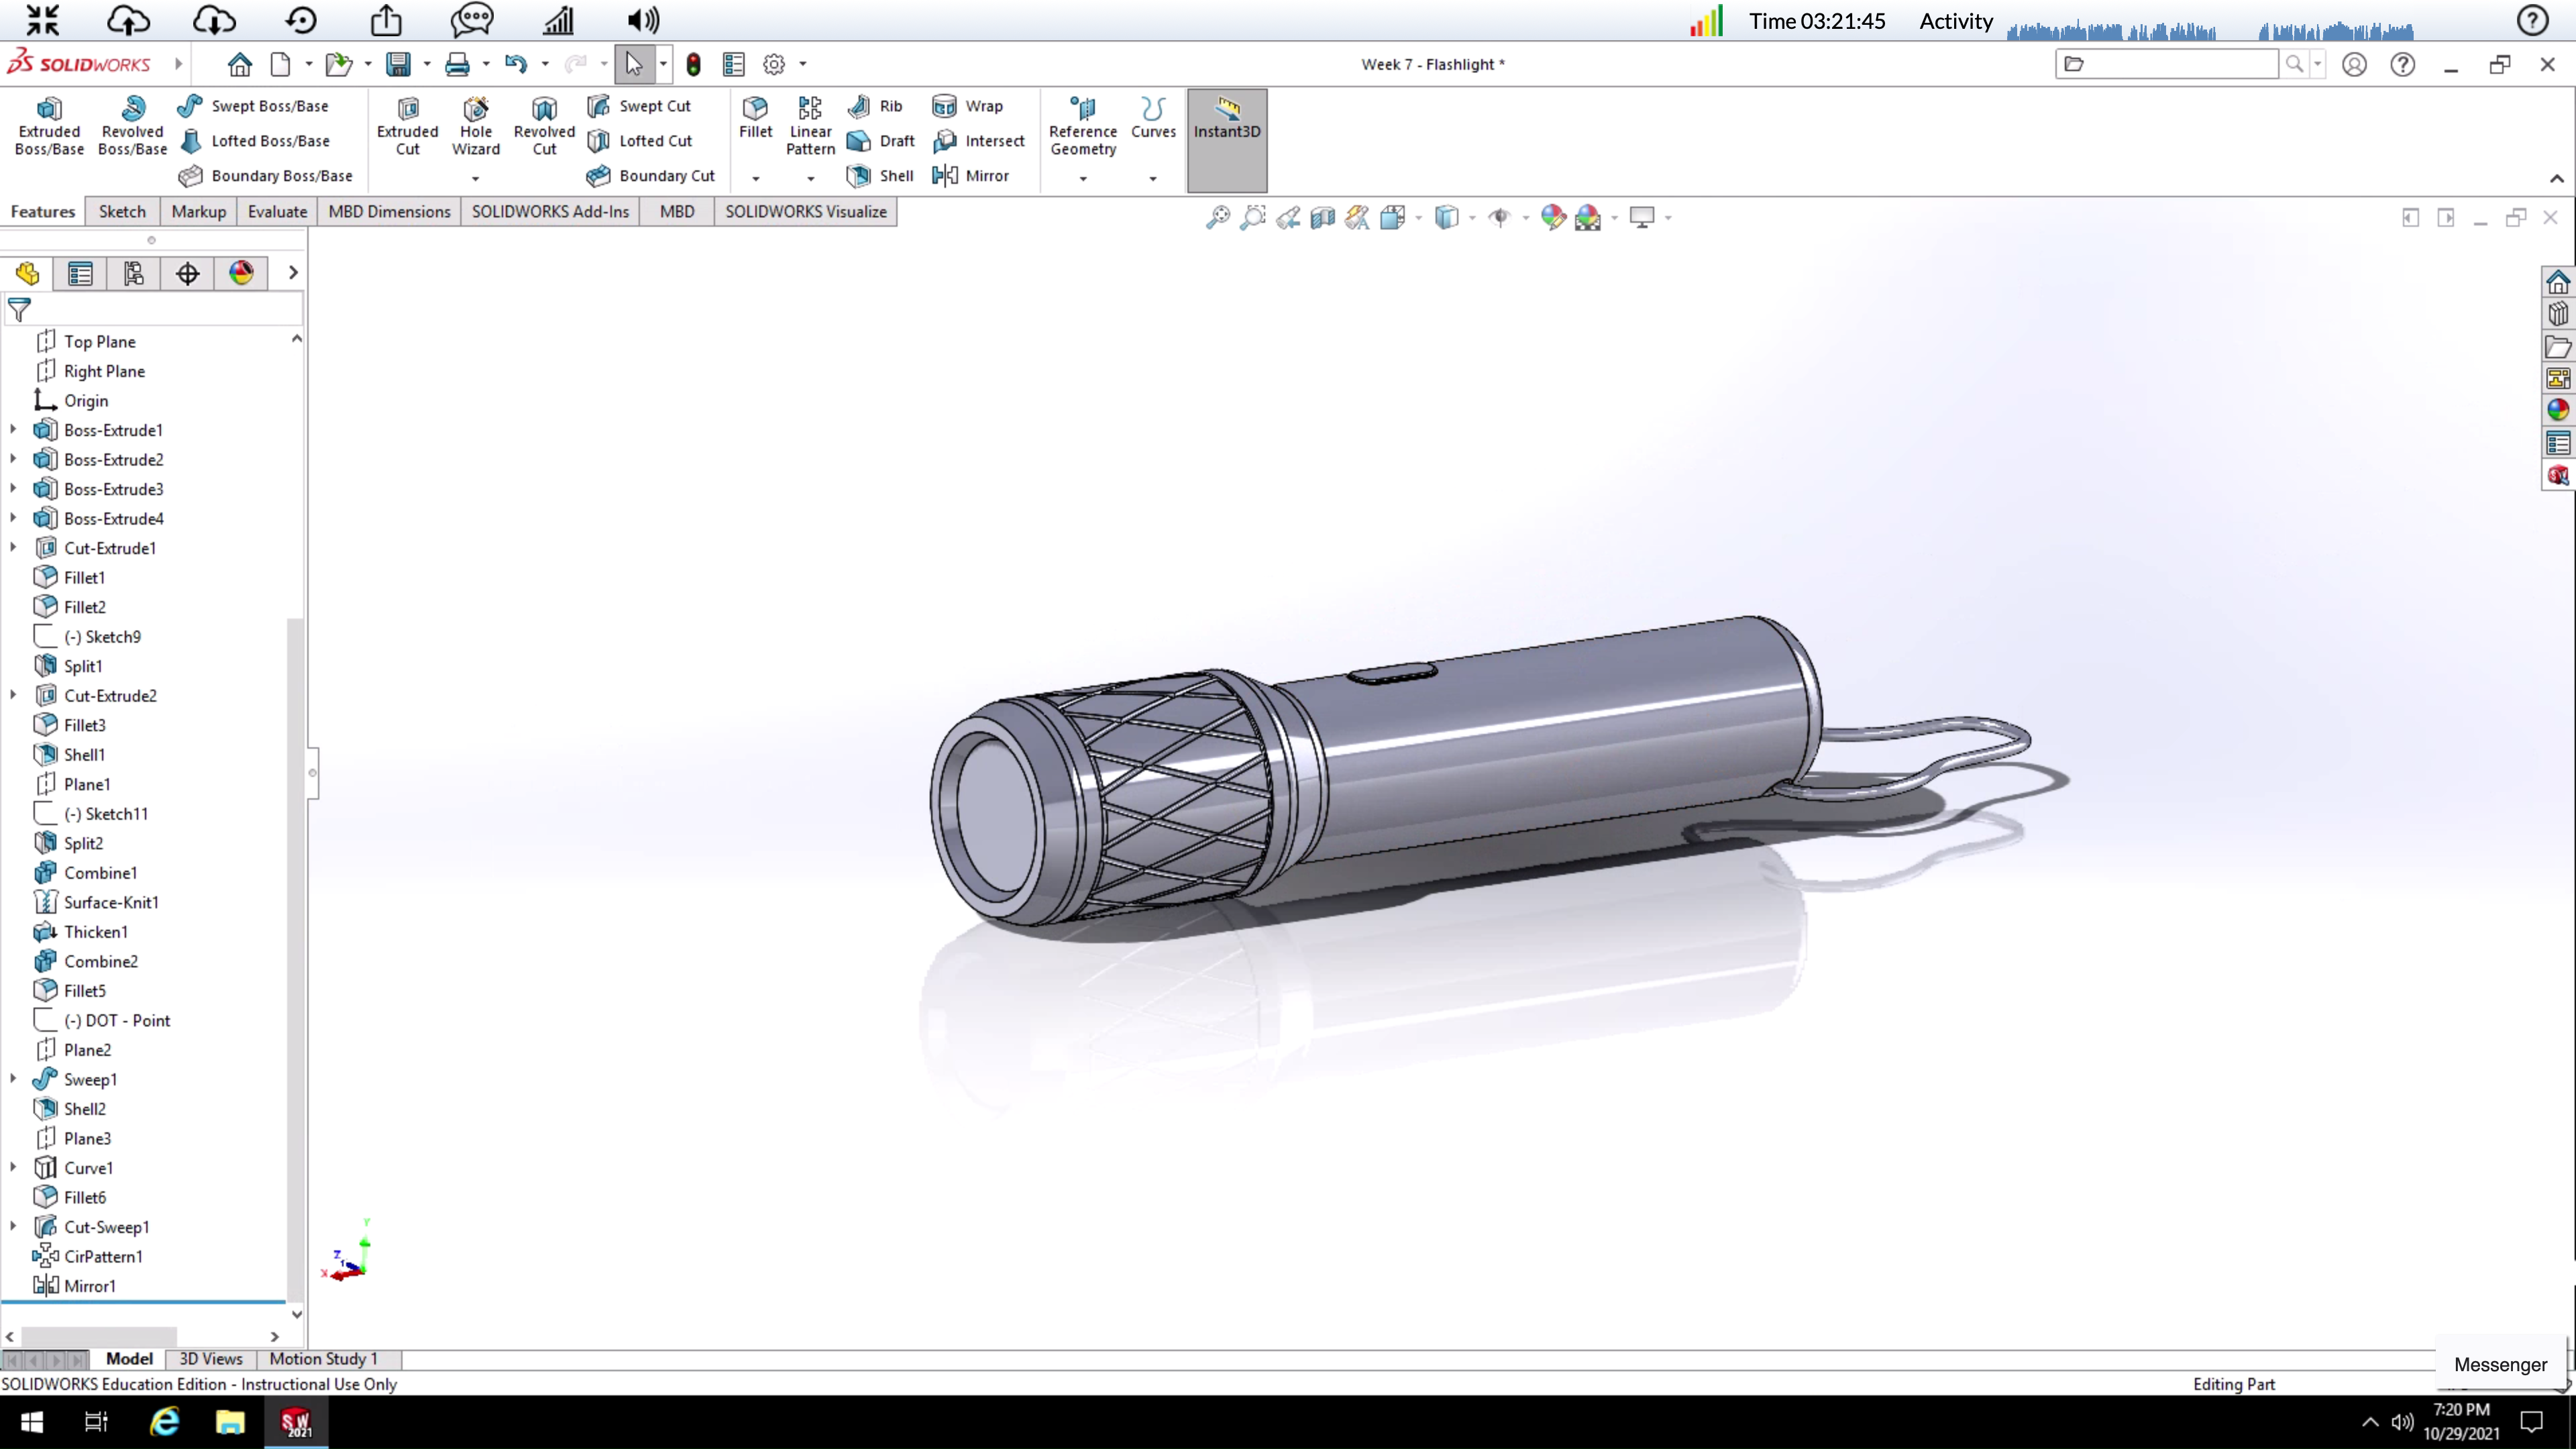Click the Rebuild traffic light icon

pyautogui.click(x=693, y=65)
